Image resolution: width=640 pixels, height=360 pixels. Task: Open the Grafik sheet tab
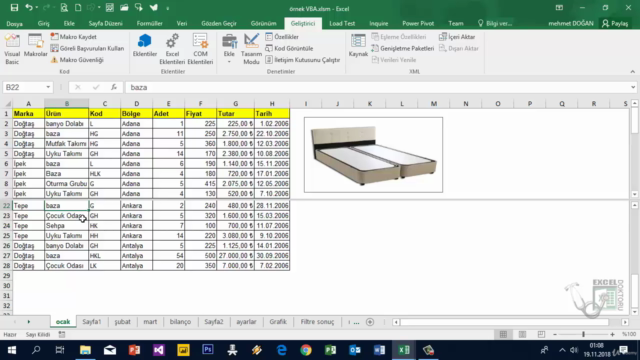click(x=278, y=322)
